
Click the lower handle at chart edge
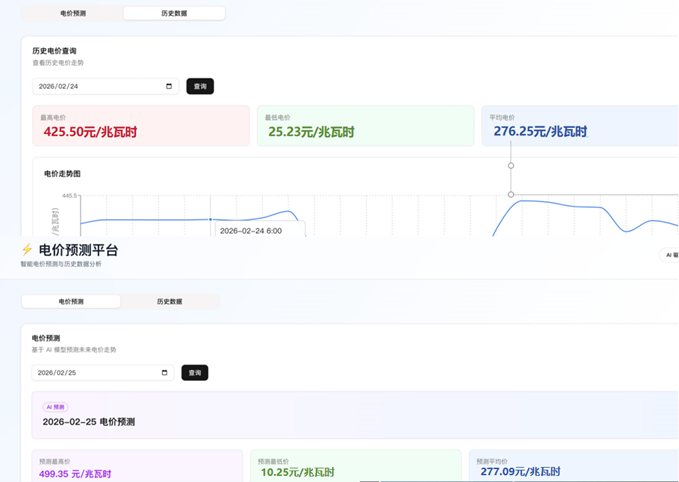511,194
